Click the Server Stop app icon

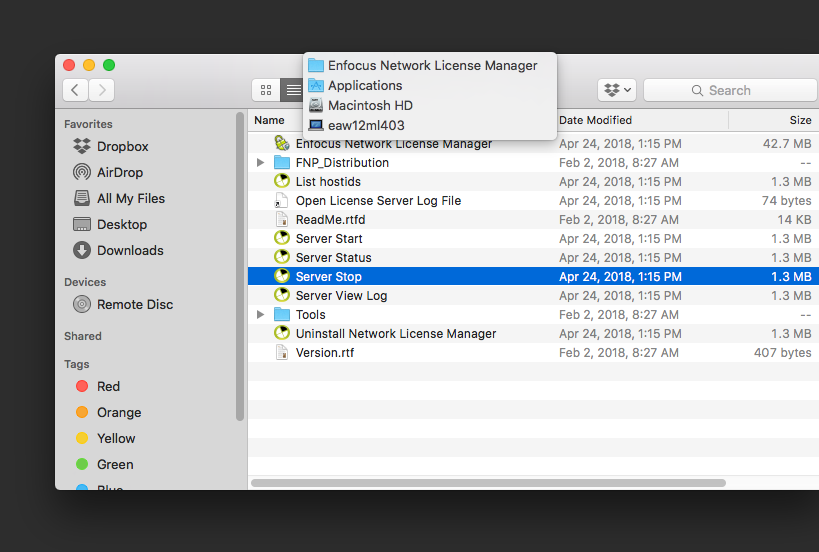[x=282, y=276]
